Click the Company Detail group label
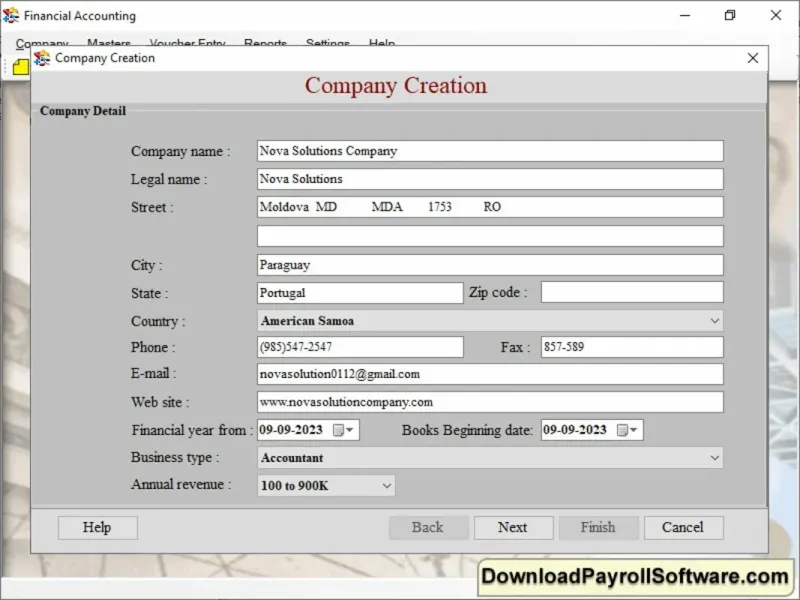The image size is (800, 600). 83,111
